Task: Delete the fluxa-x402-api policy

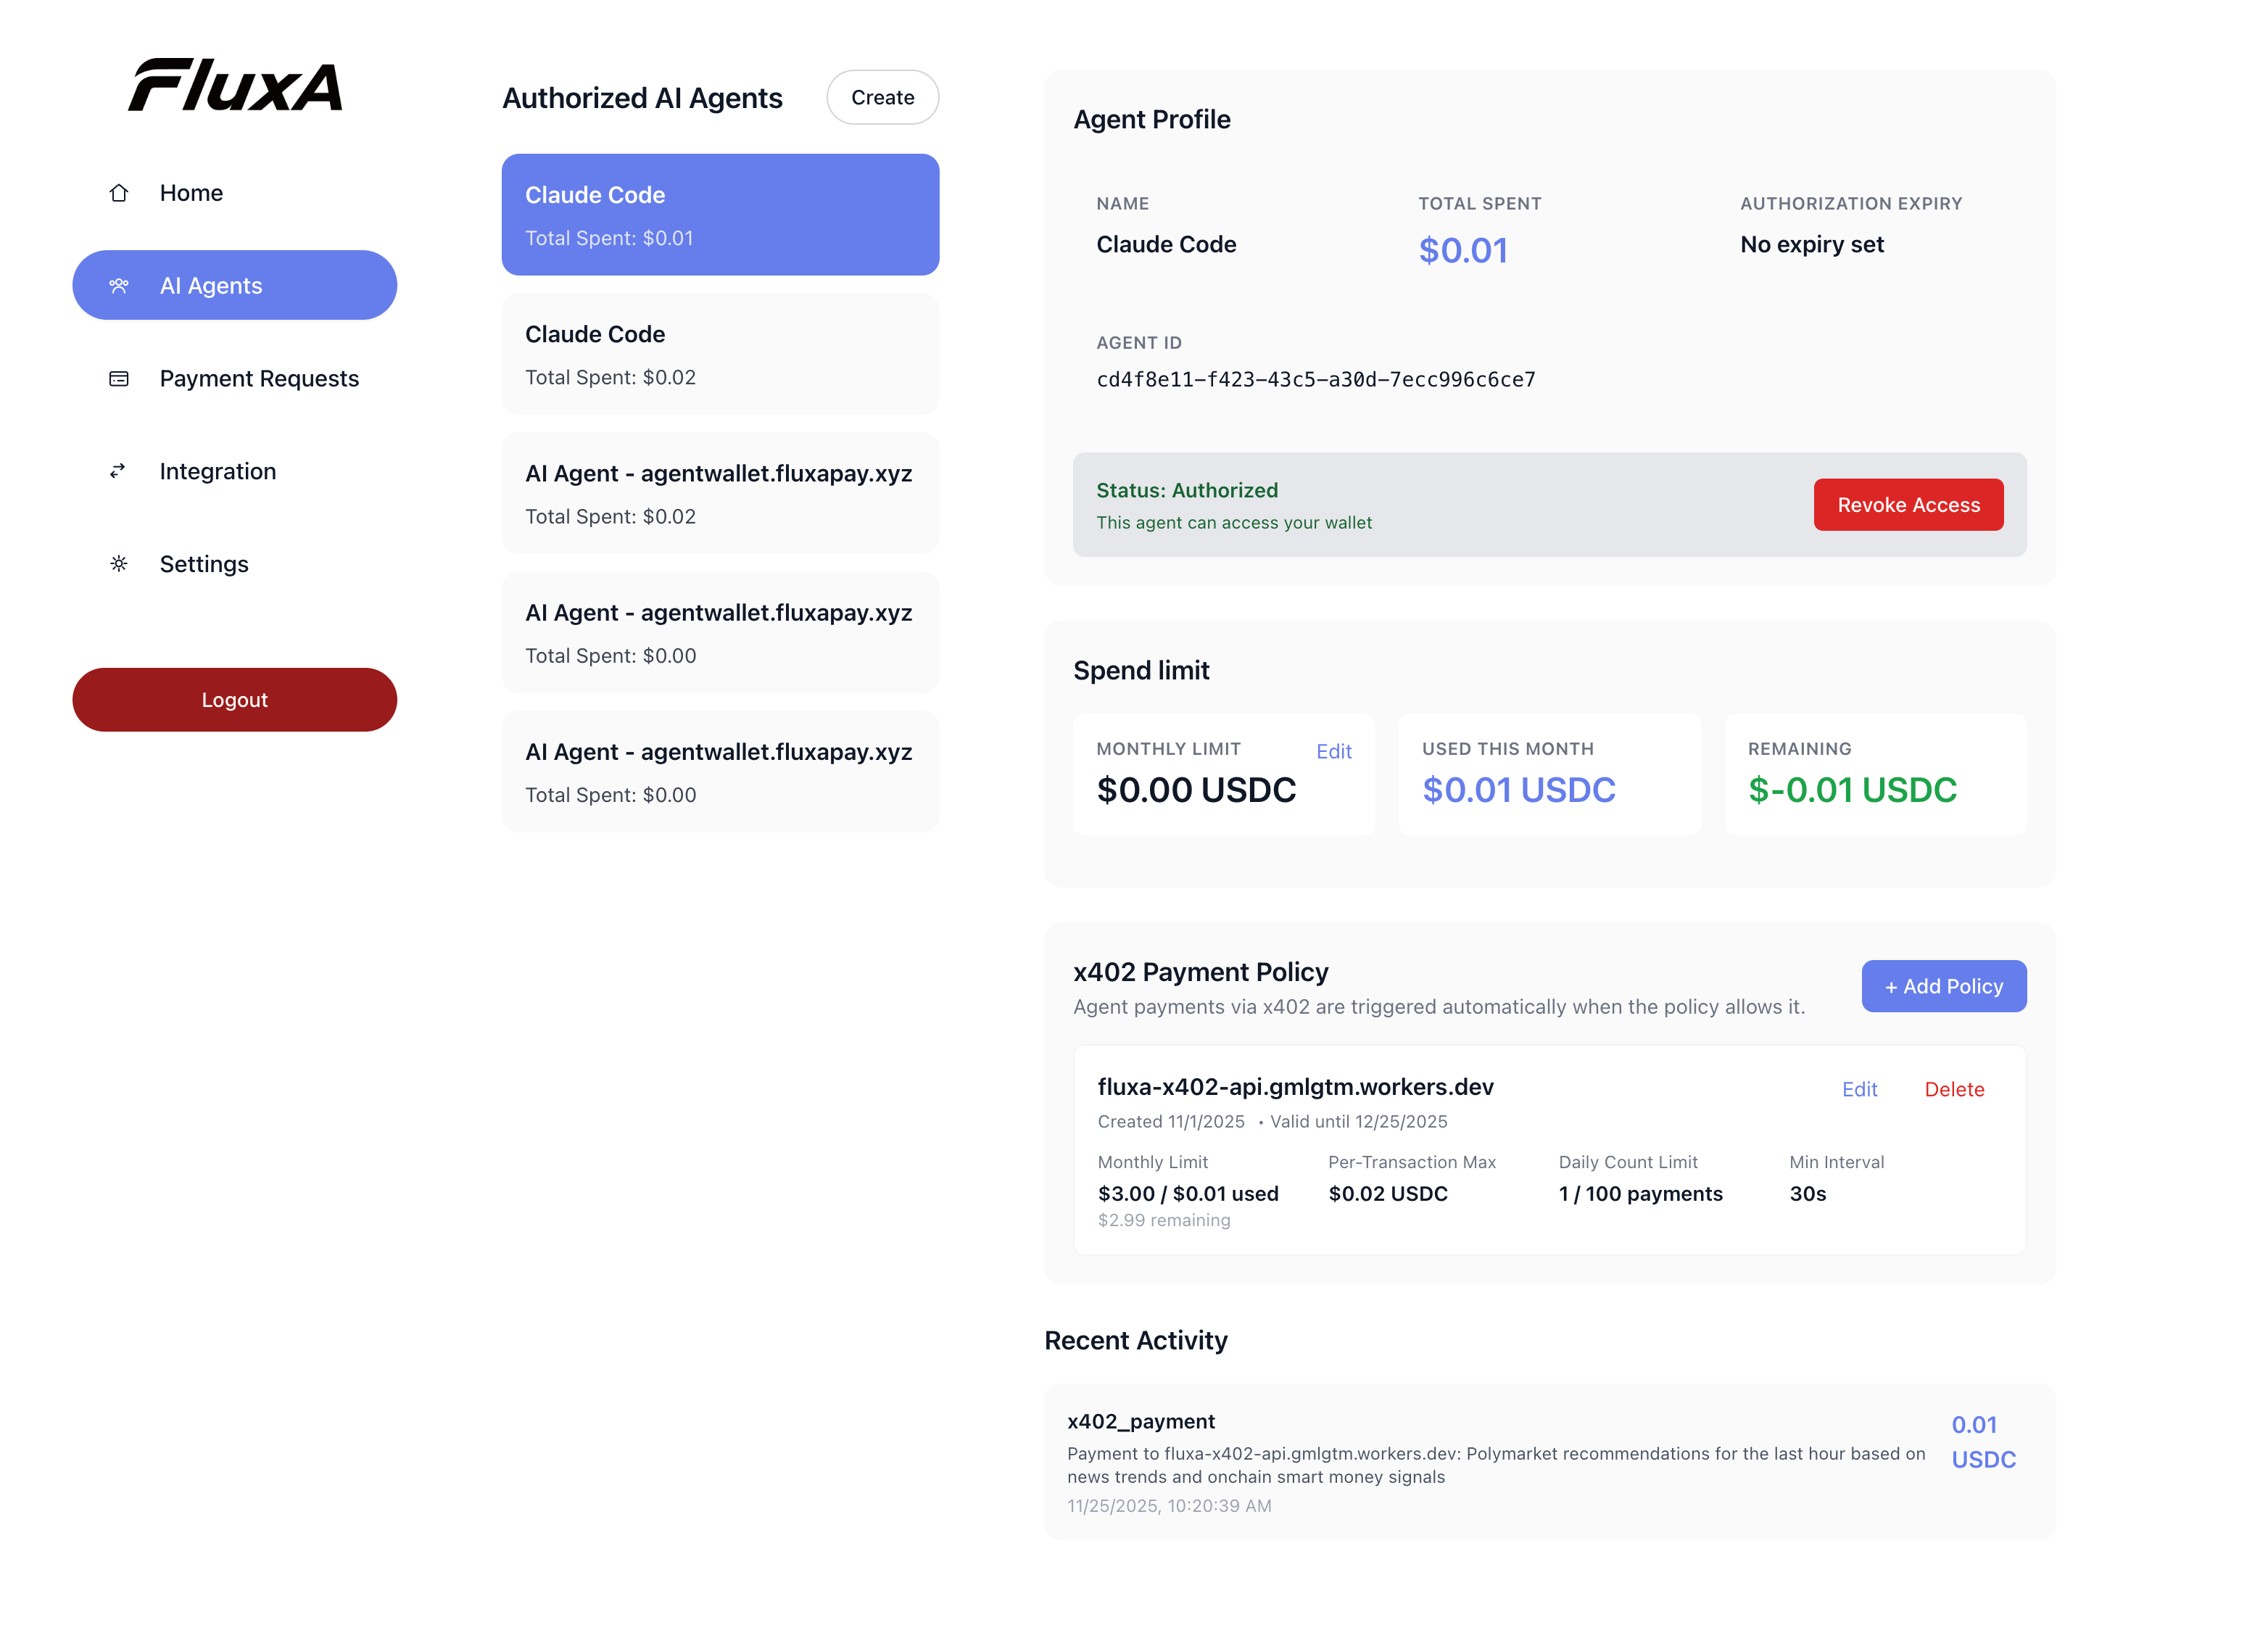Action: coord(1953,1089)
